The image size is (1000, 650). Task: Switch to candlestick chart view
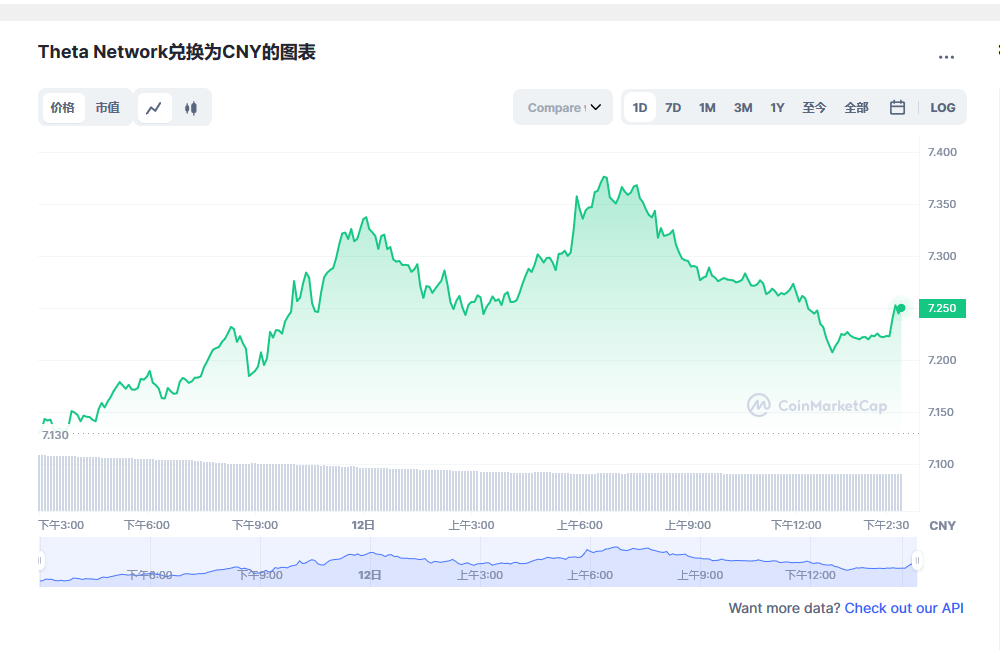tap(191, 108)
